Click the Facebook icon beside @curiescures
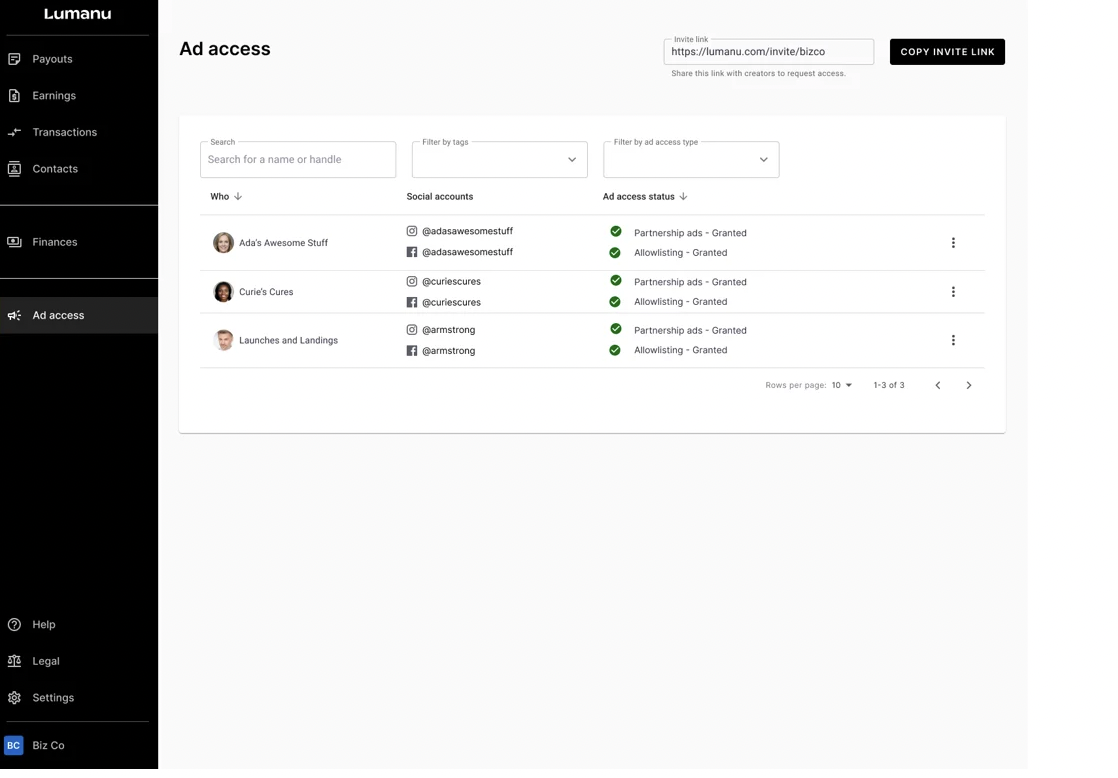 click(x=412, y=302)
